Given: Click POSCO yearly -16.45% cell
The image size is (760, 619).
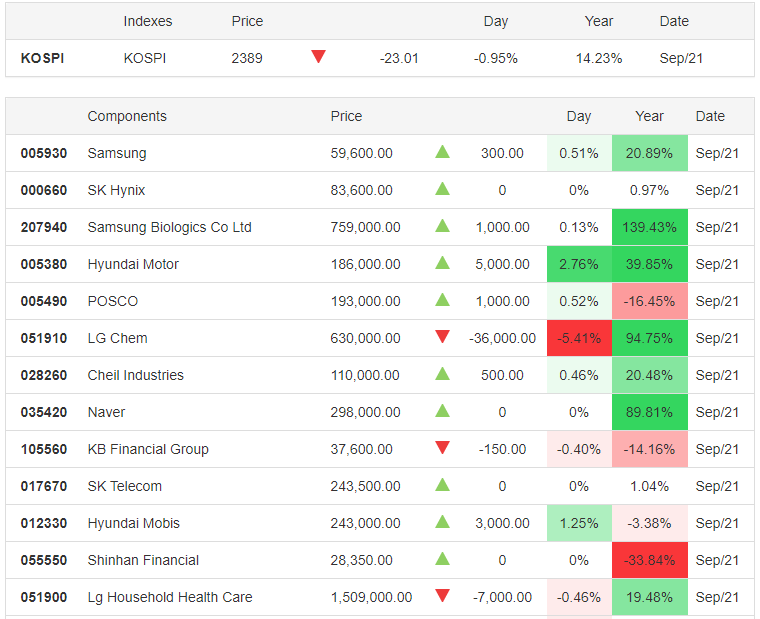Looking at the screenshot, I should pos(649,301).
